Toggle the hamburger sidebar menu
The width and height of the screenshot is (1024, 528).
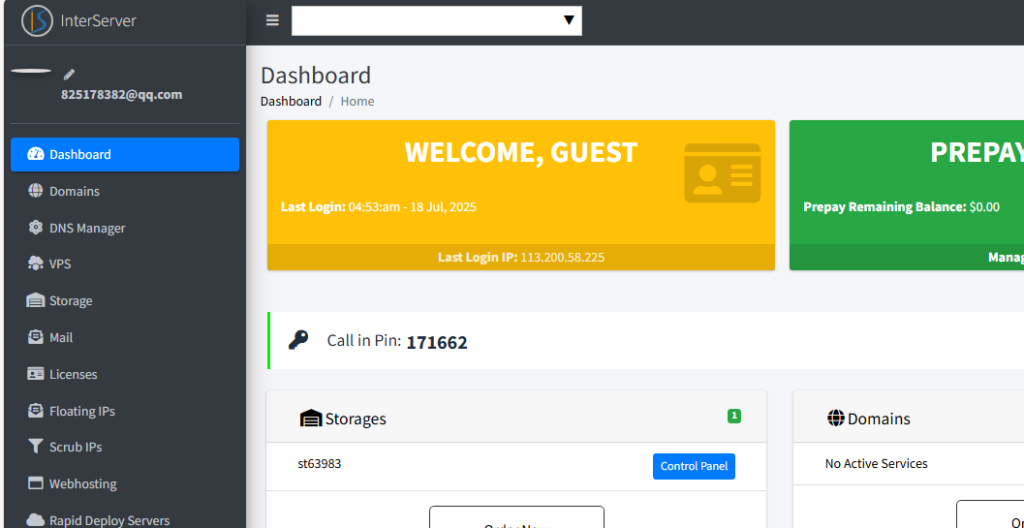tap(272, 20)
